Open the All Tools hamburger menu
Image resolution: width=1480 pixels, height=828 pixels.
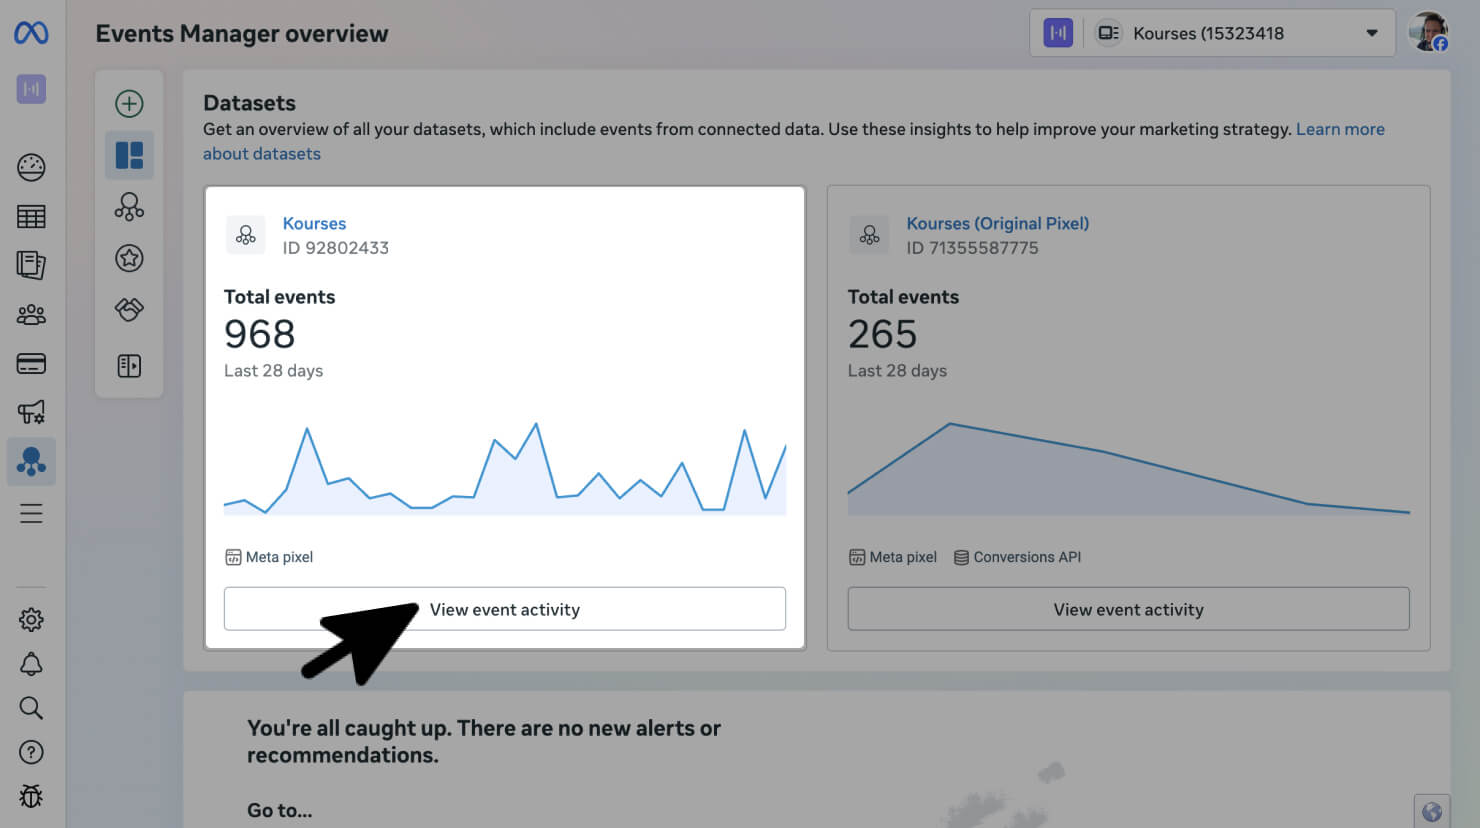[31, 513]
